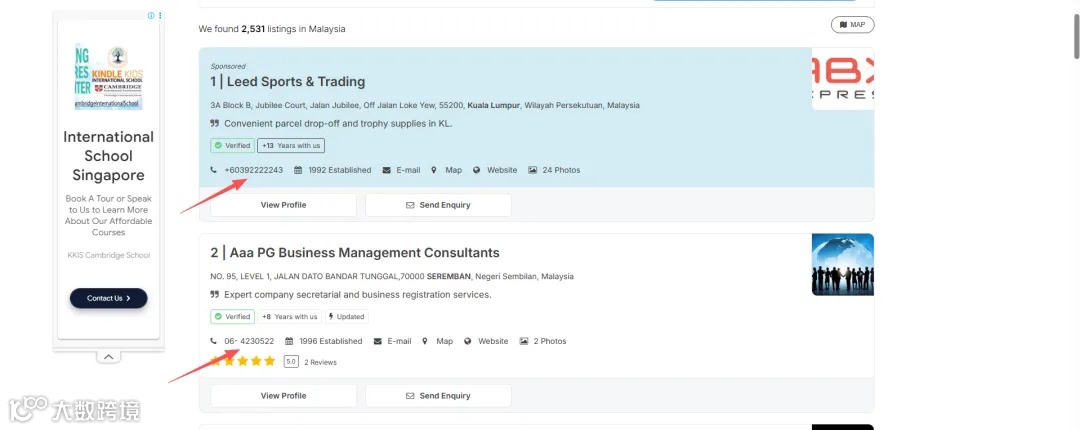
Task: Open the MAP view button
Action: point(852,25)
